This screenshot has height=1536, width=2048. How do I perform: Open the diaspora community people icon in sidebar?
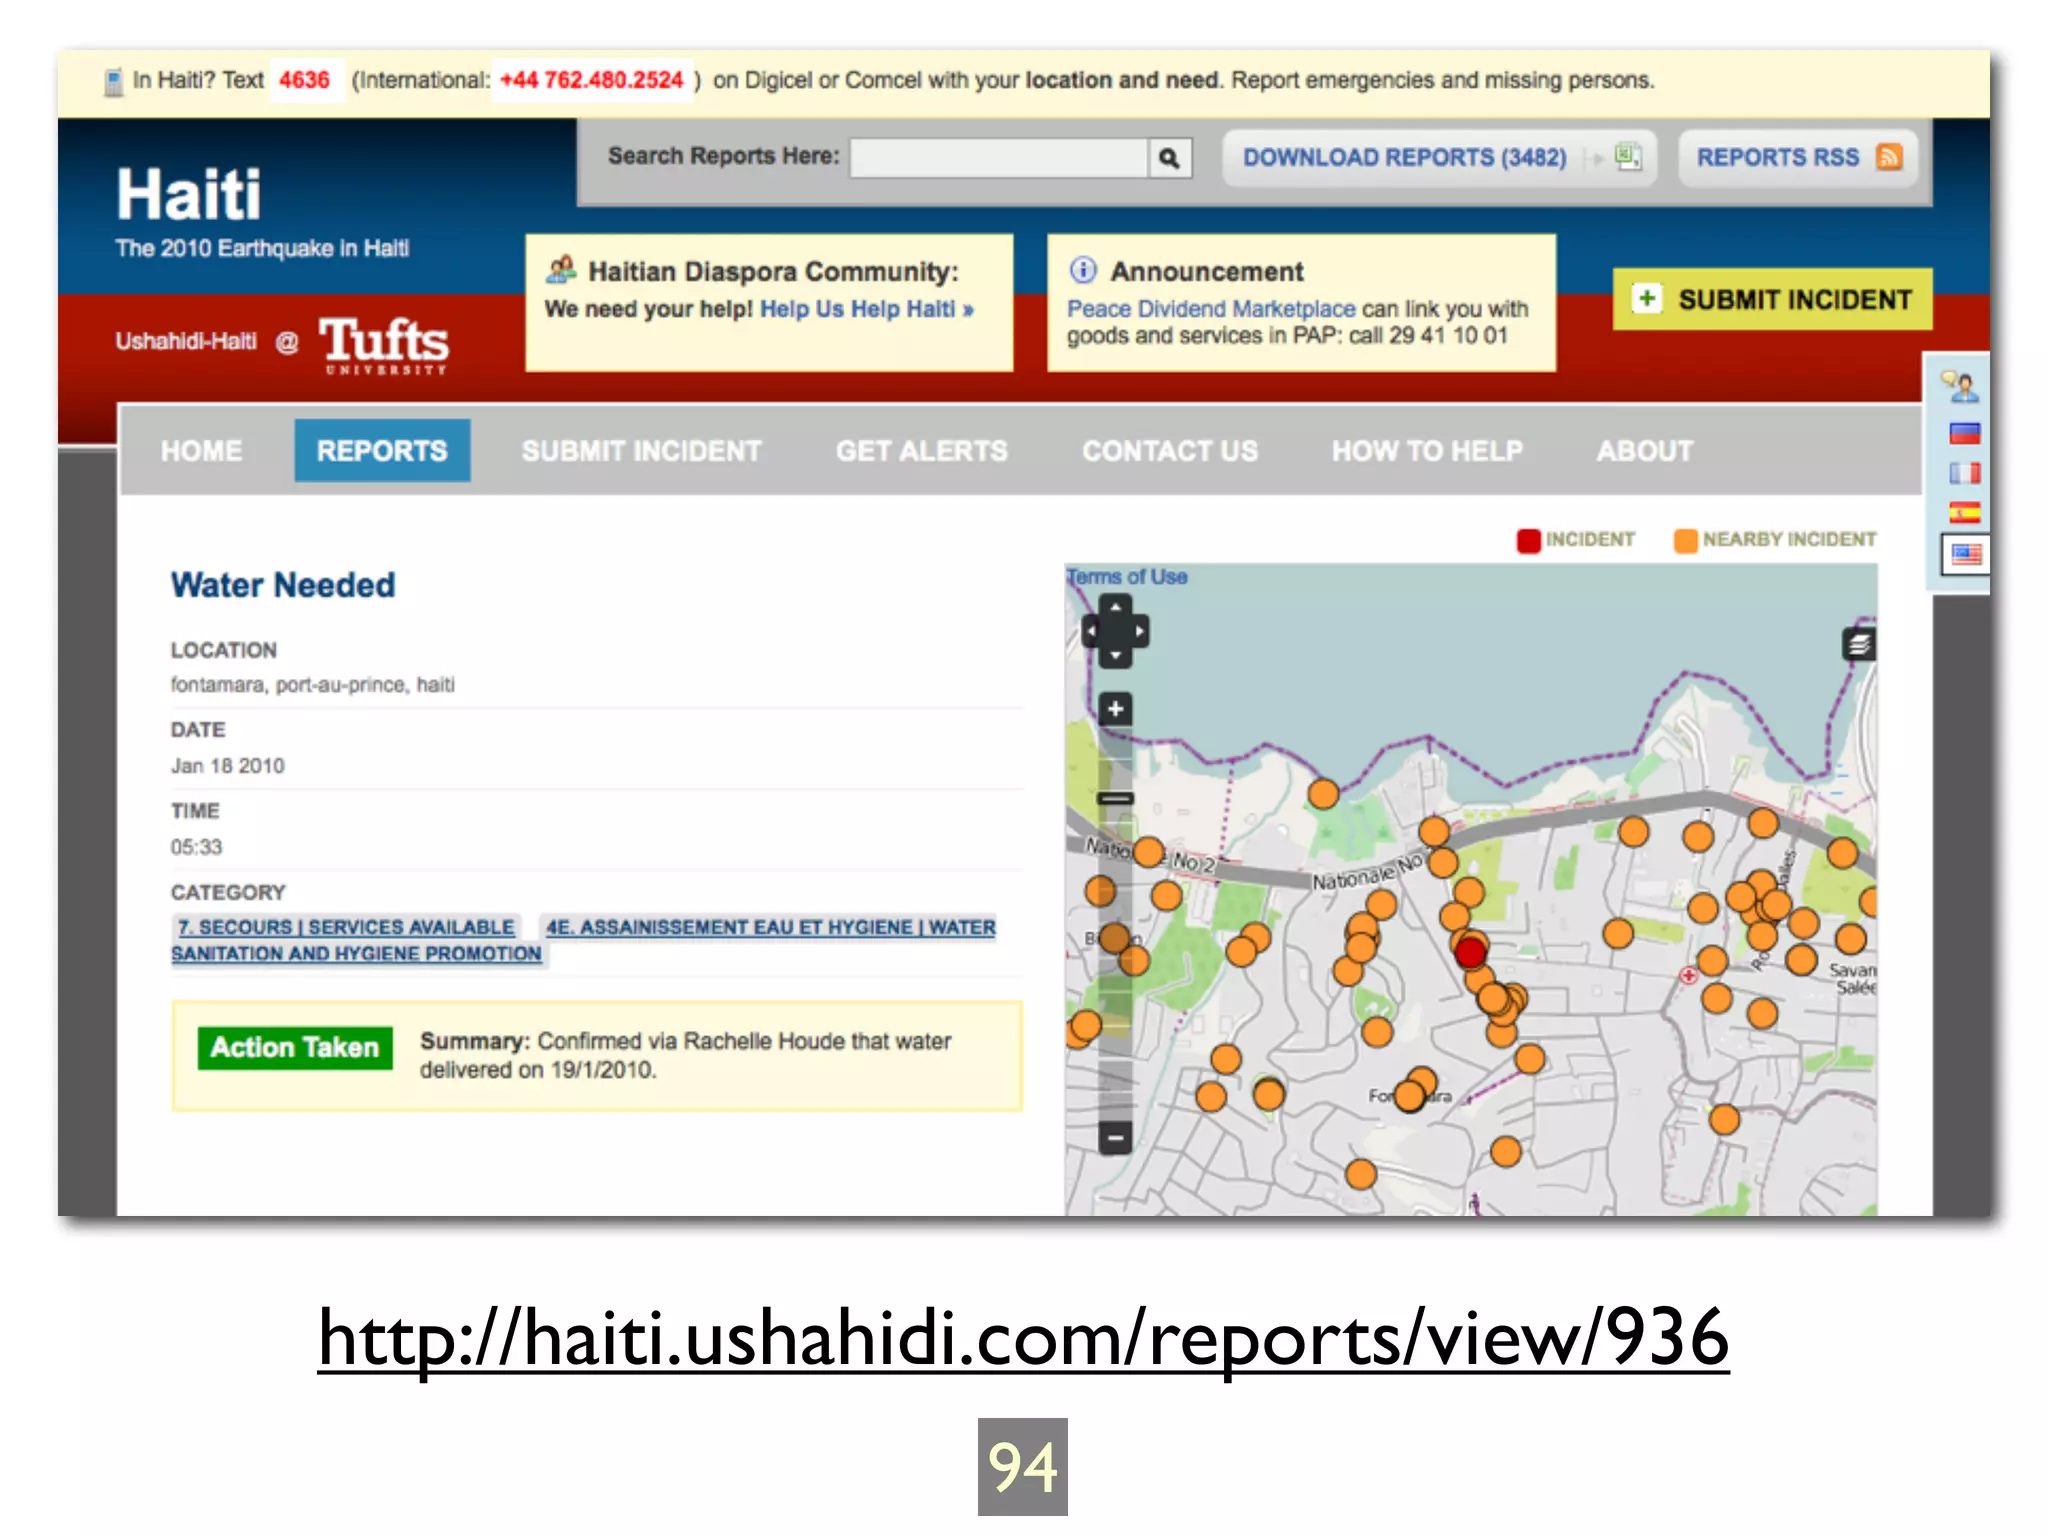coord(1962,386)
